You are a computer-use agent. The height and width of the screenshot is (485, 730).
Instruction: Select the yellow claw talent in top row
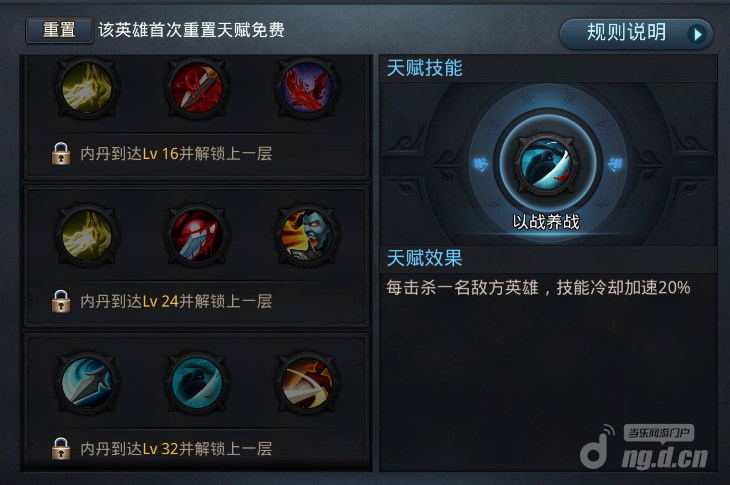[87, 88]
